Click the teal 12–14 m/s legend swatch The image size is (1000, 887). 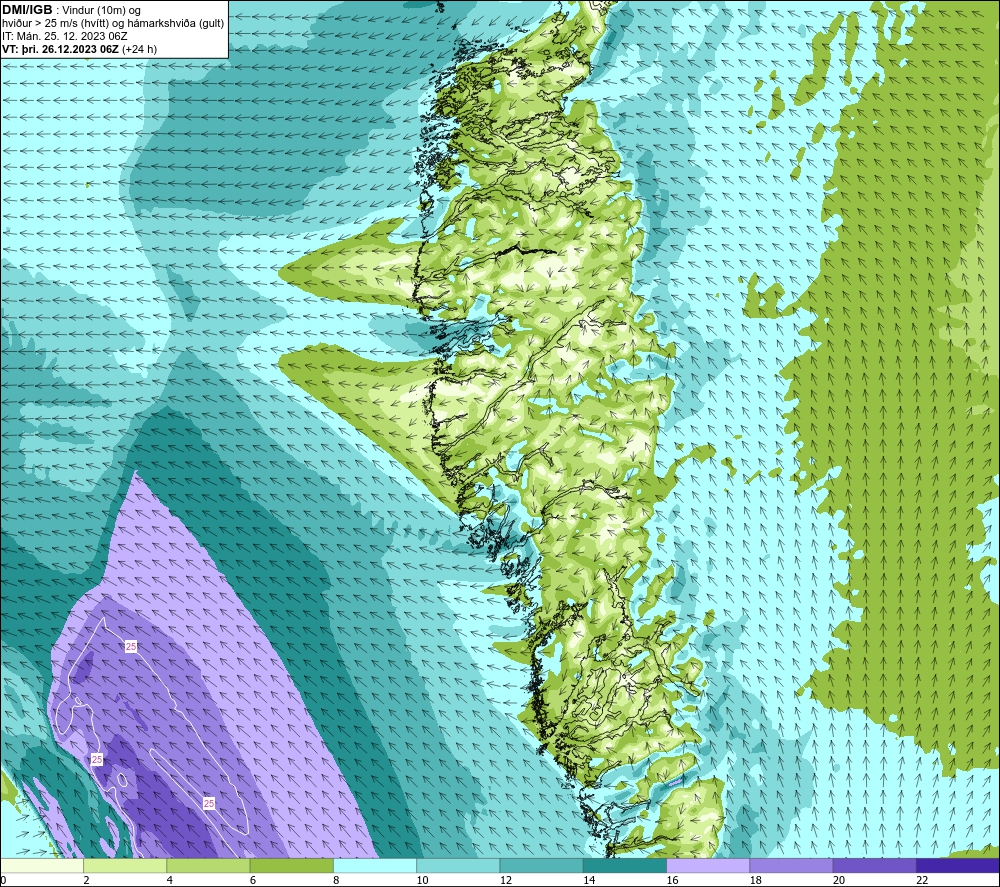point(541,865)
